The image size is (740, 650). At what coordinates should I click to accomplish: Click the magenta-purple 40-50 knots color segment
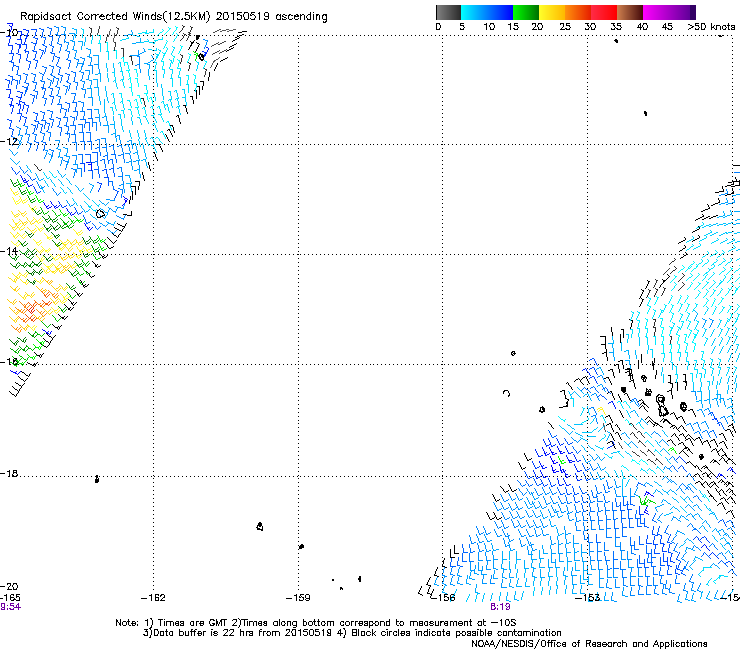[x=669, y=12]
